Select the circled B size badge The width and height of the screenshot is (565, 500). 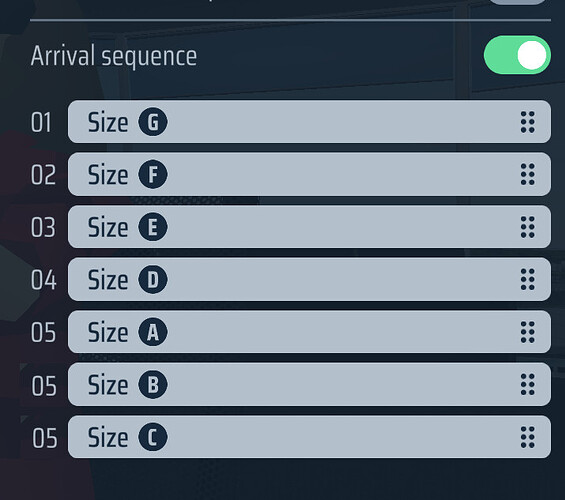pyautogui.click(x=153, y=384)
